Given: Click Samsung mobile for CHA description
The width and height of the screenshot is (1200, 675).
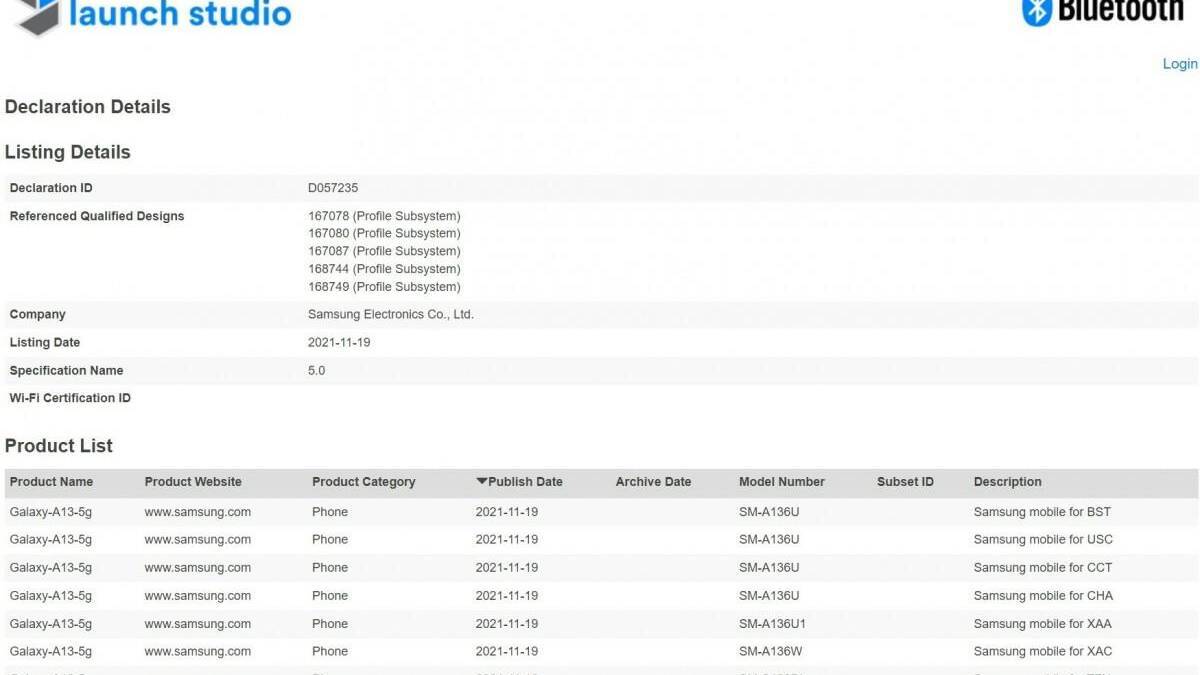Looking at the screenshot, I should coord(1043,596).
